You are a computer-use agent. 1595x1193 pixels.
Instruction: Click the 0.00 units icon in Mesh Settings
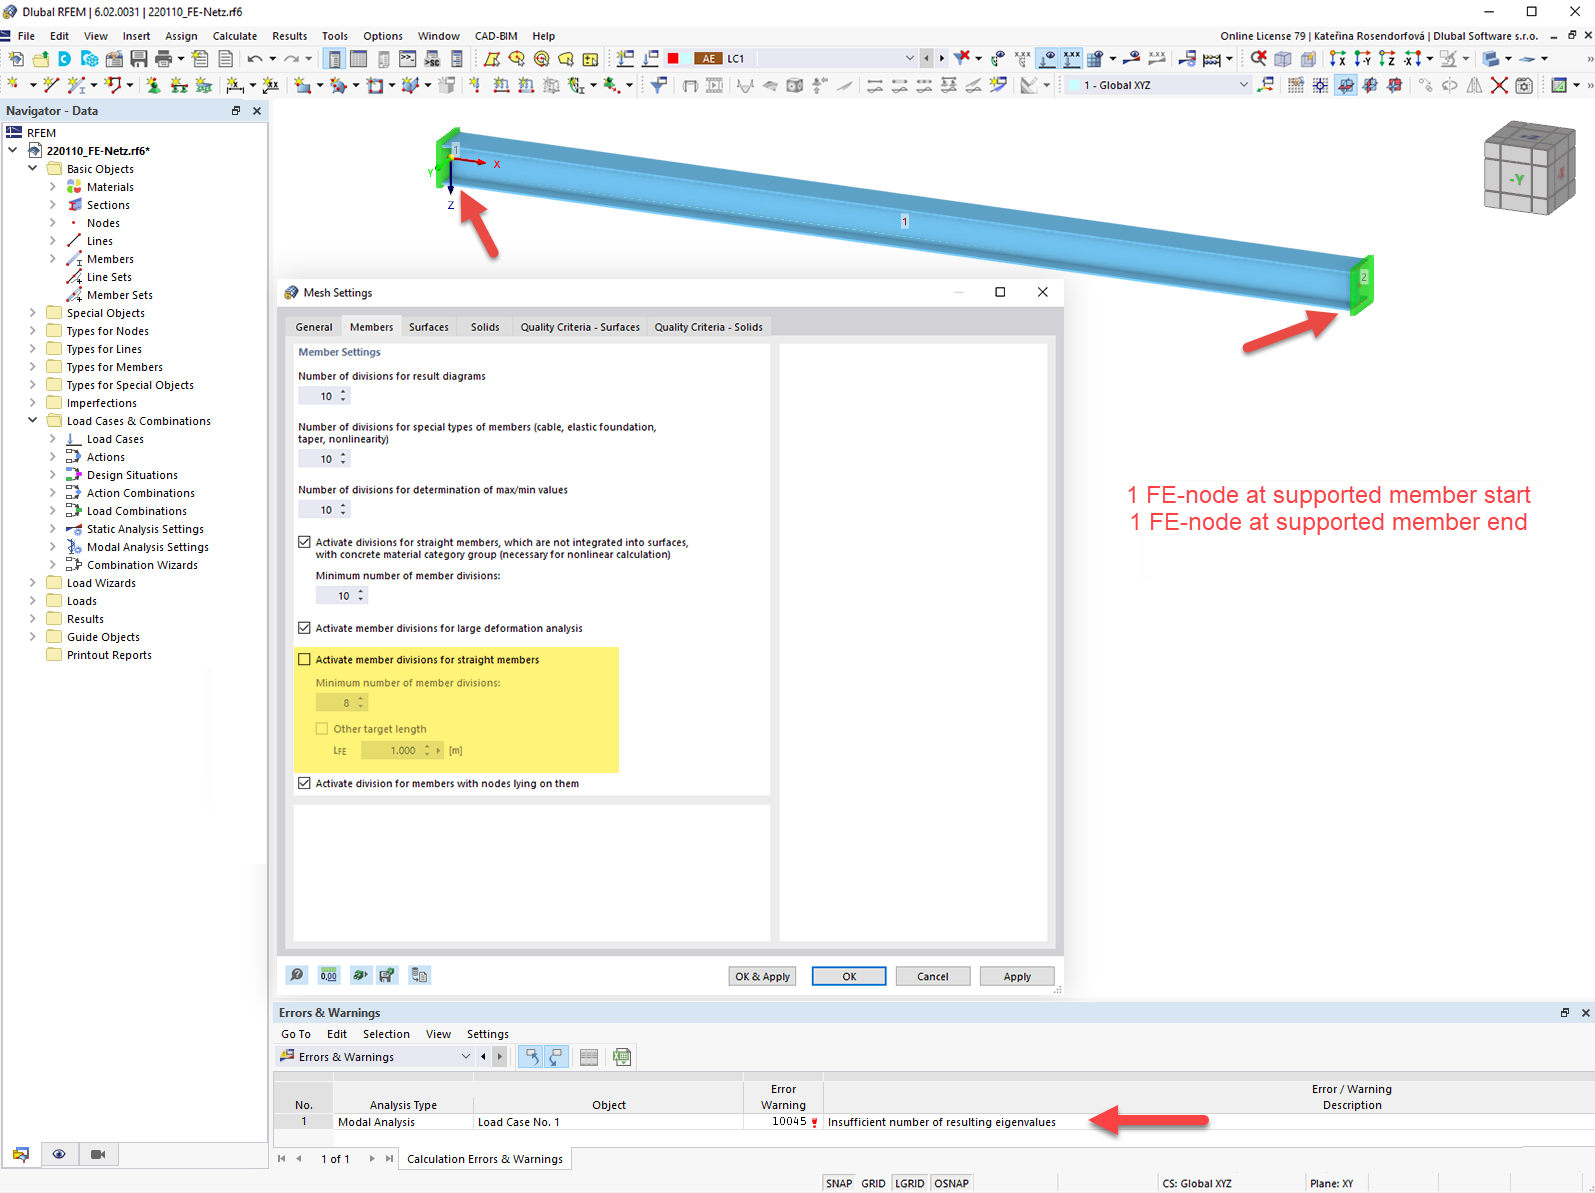[328, 975]
